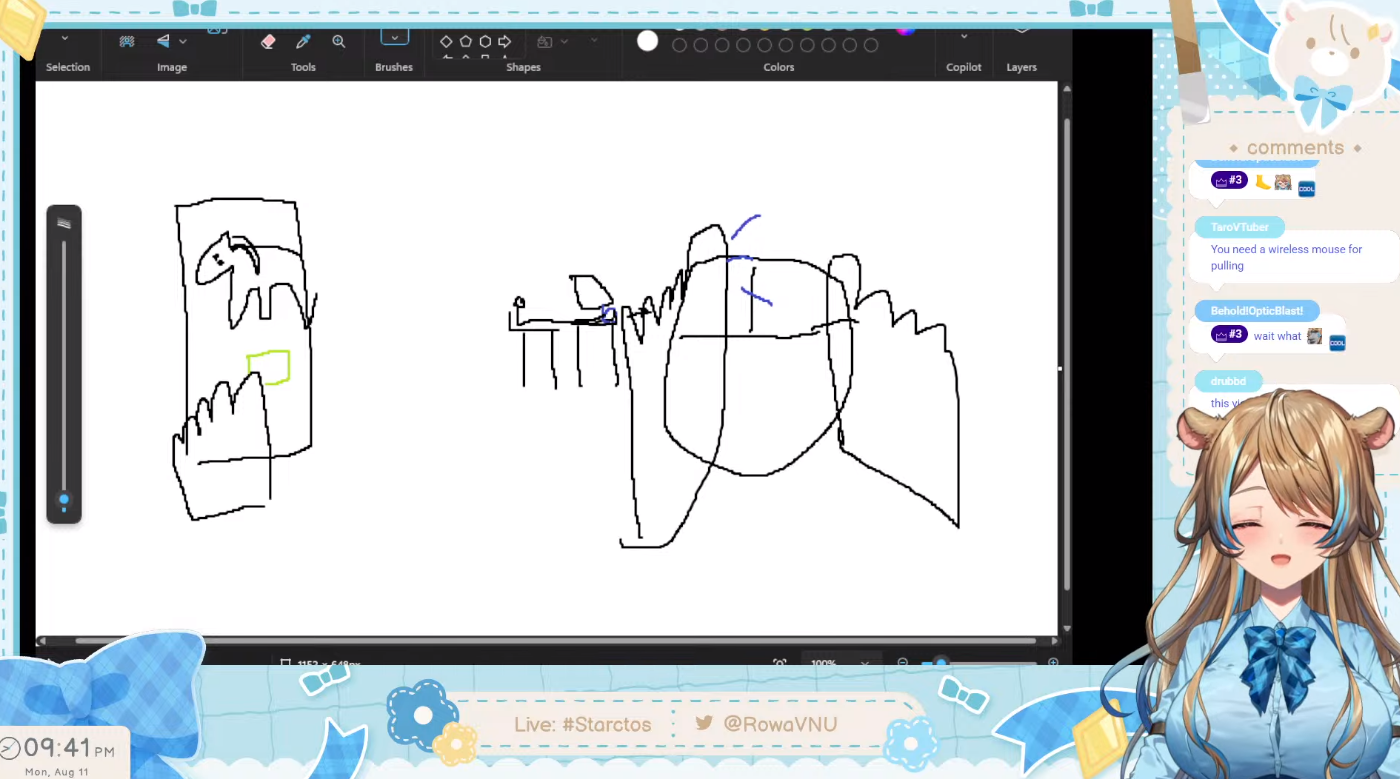Click the Twitter bird icon

704,723
